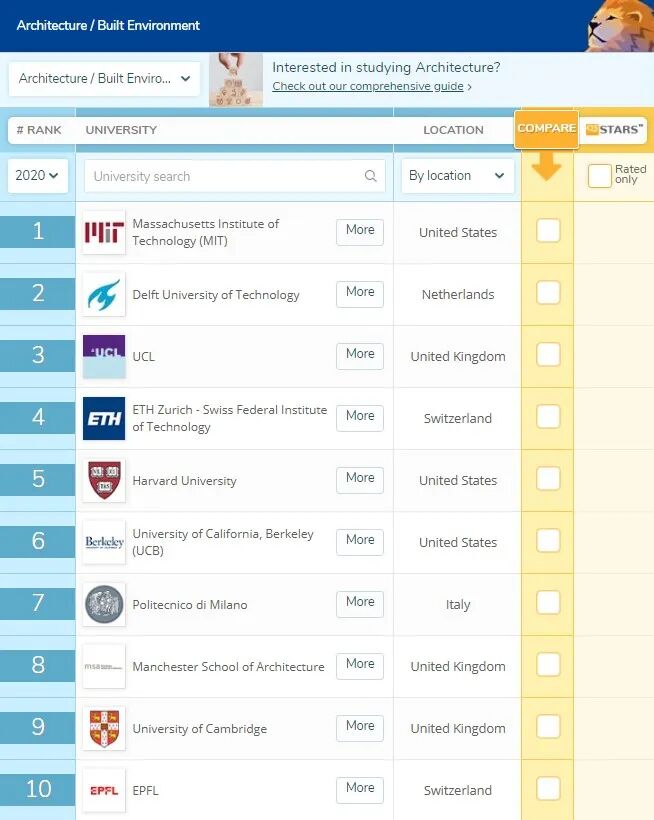Tick the compare checkbox for Politecnico di Milano
The image size is (654, 820).
[548, 602]
